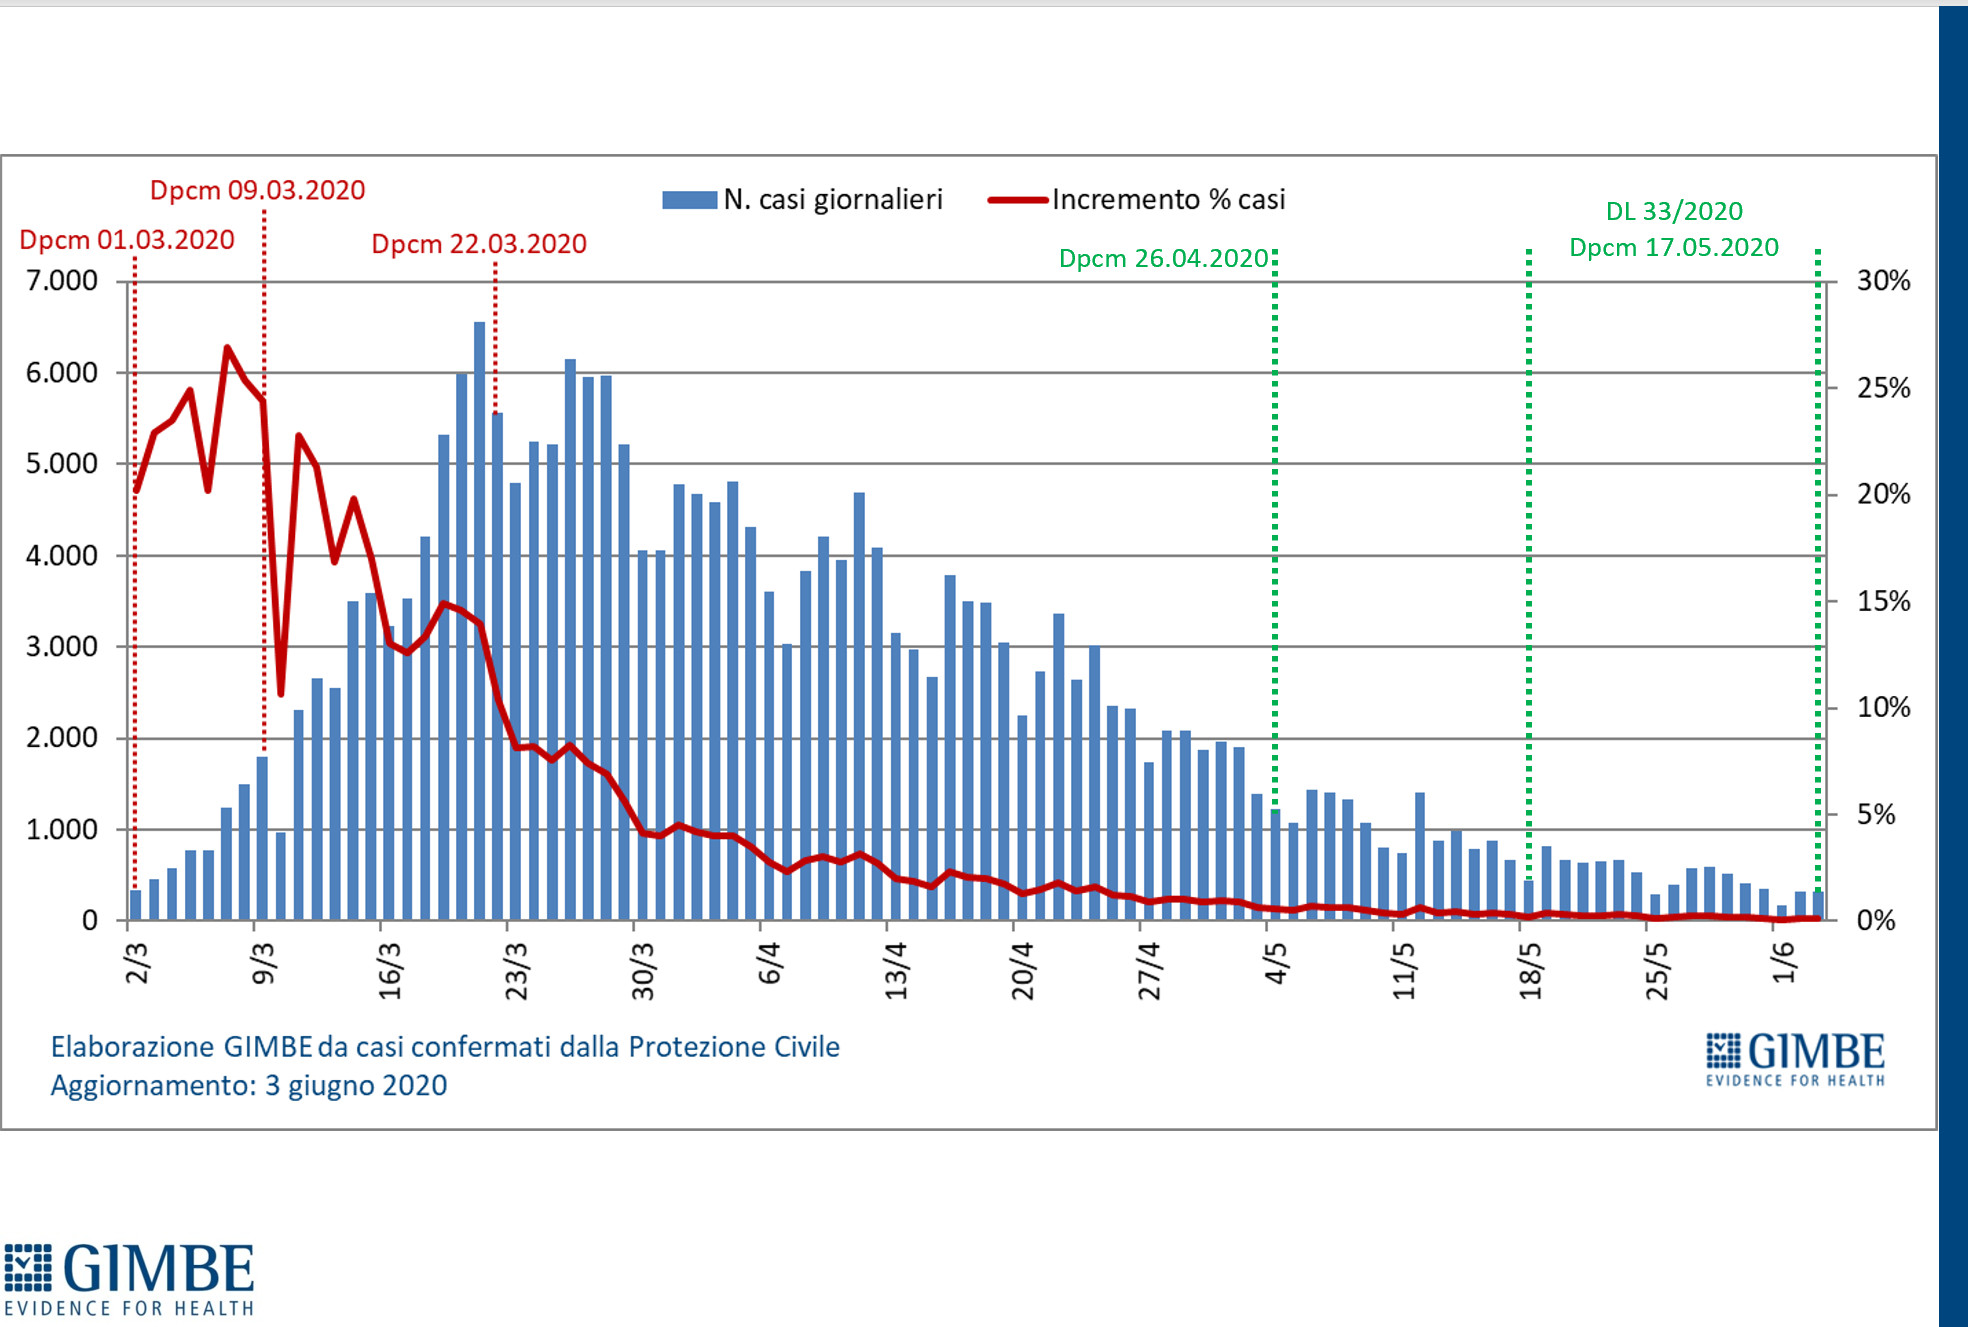Click the 6/4 date label on x-axis
This screenshot has width=1968, height=1327.
point(769,962)
